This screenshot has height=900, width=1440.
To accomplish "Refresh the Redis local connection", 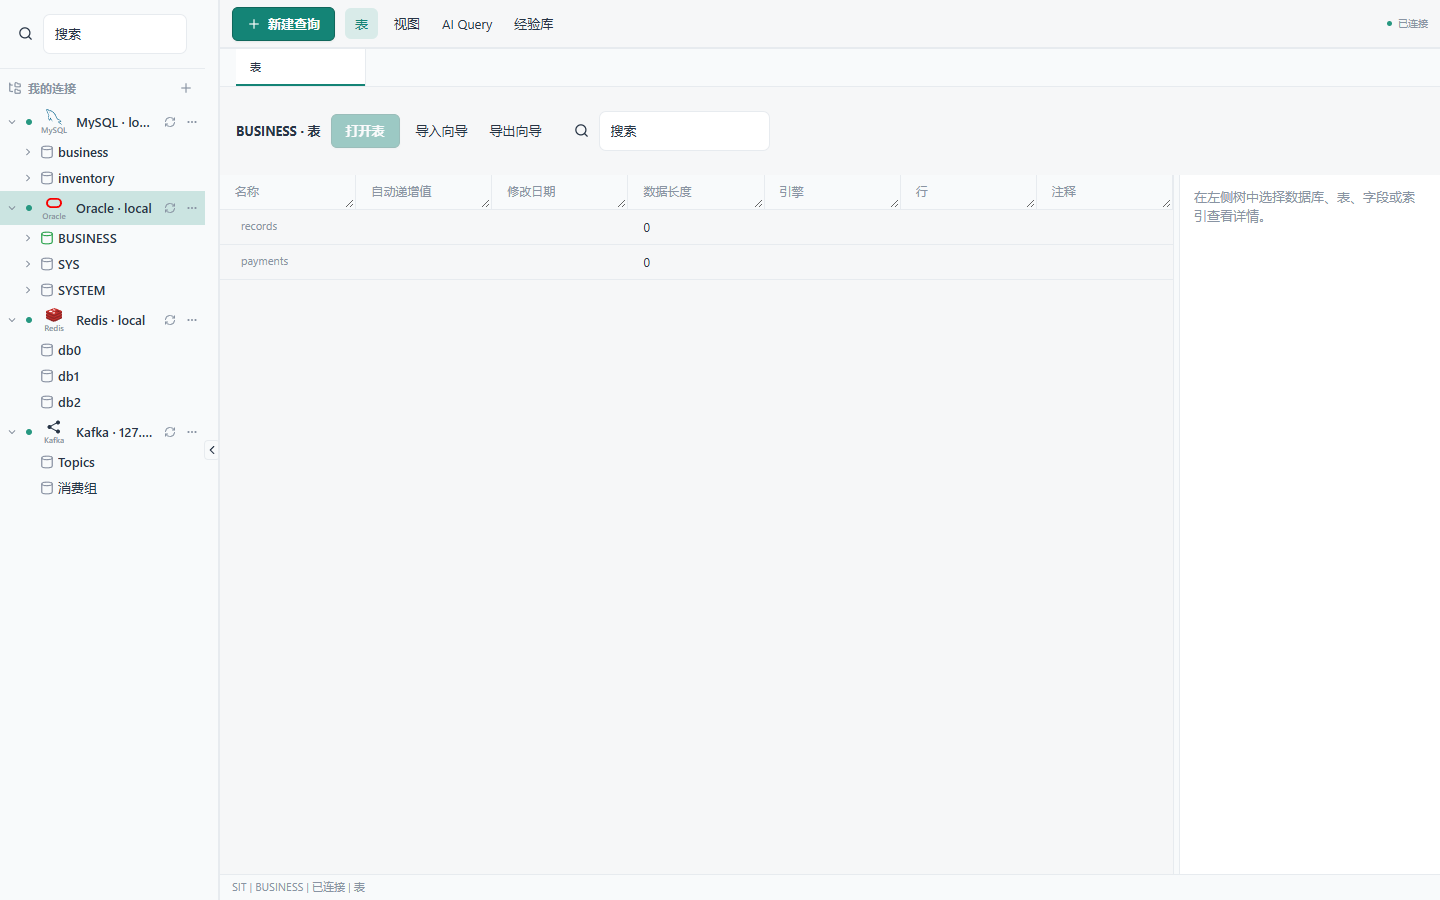I will click(x=170, y=320).
